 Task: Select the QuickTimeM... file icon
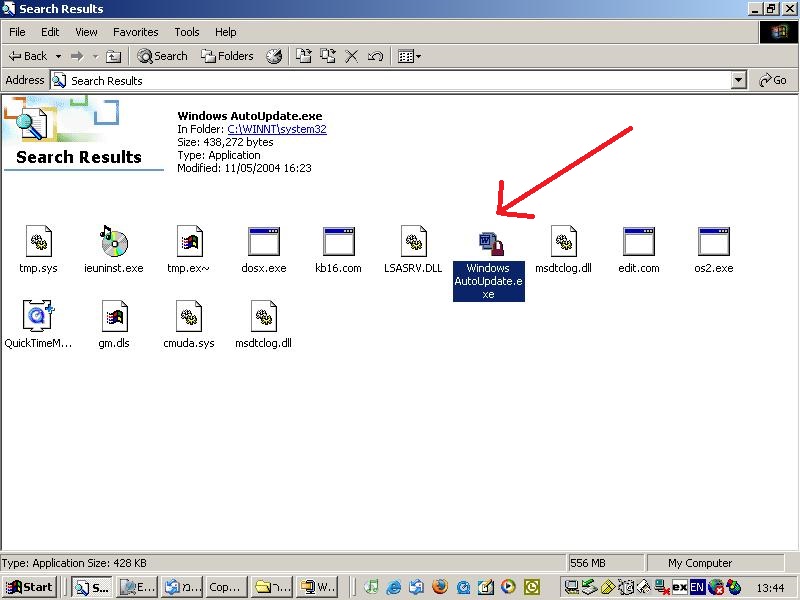pos(38,316)
